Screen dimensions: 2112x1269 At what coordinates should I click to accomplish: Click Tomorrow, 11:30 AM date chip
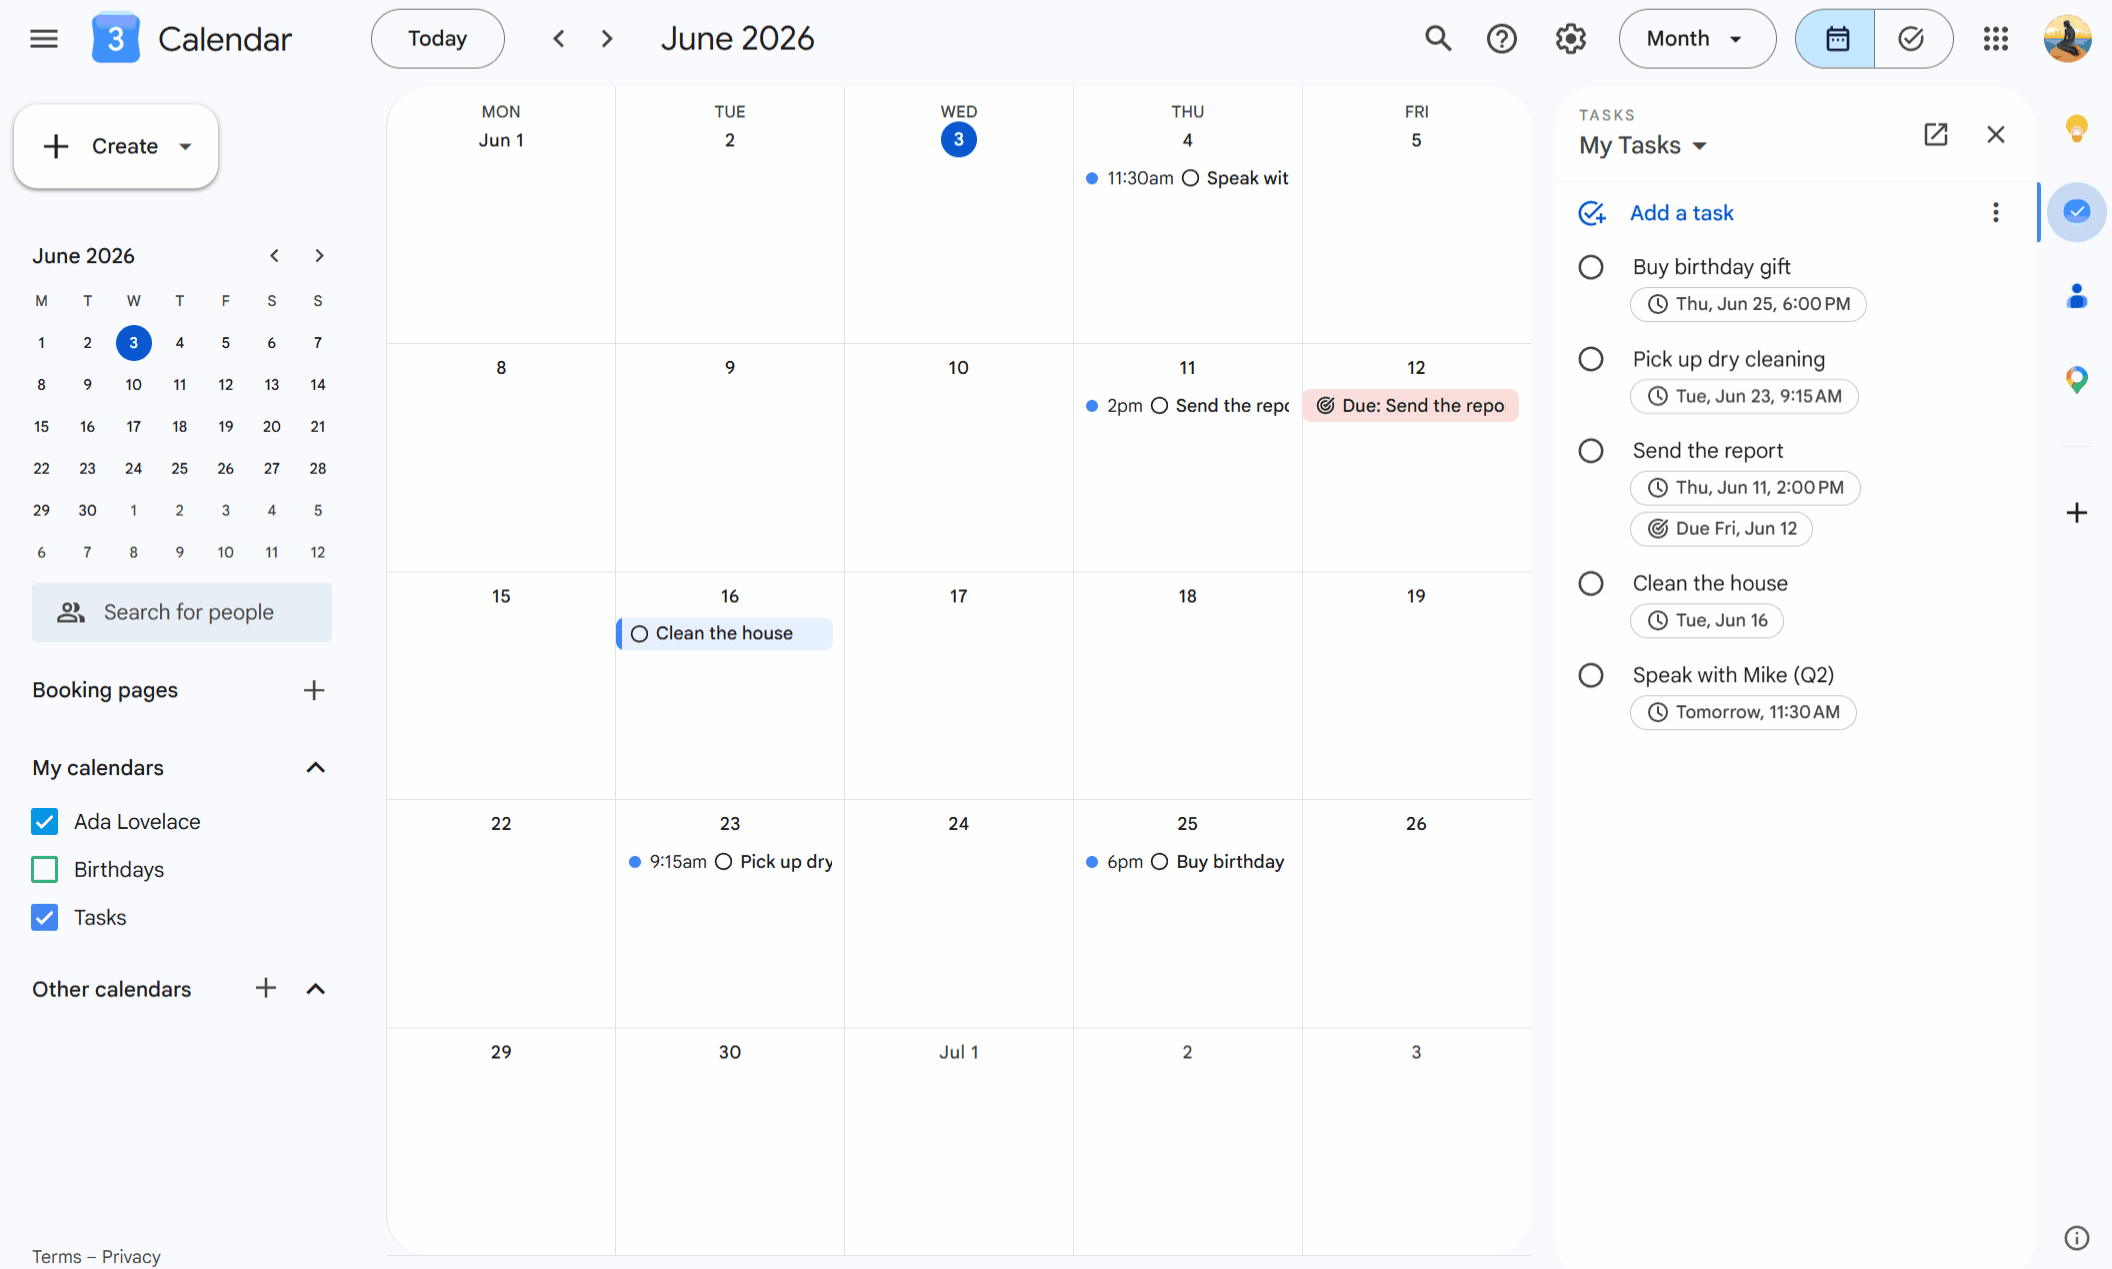pos(1743,712)
